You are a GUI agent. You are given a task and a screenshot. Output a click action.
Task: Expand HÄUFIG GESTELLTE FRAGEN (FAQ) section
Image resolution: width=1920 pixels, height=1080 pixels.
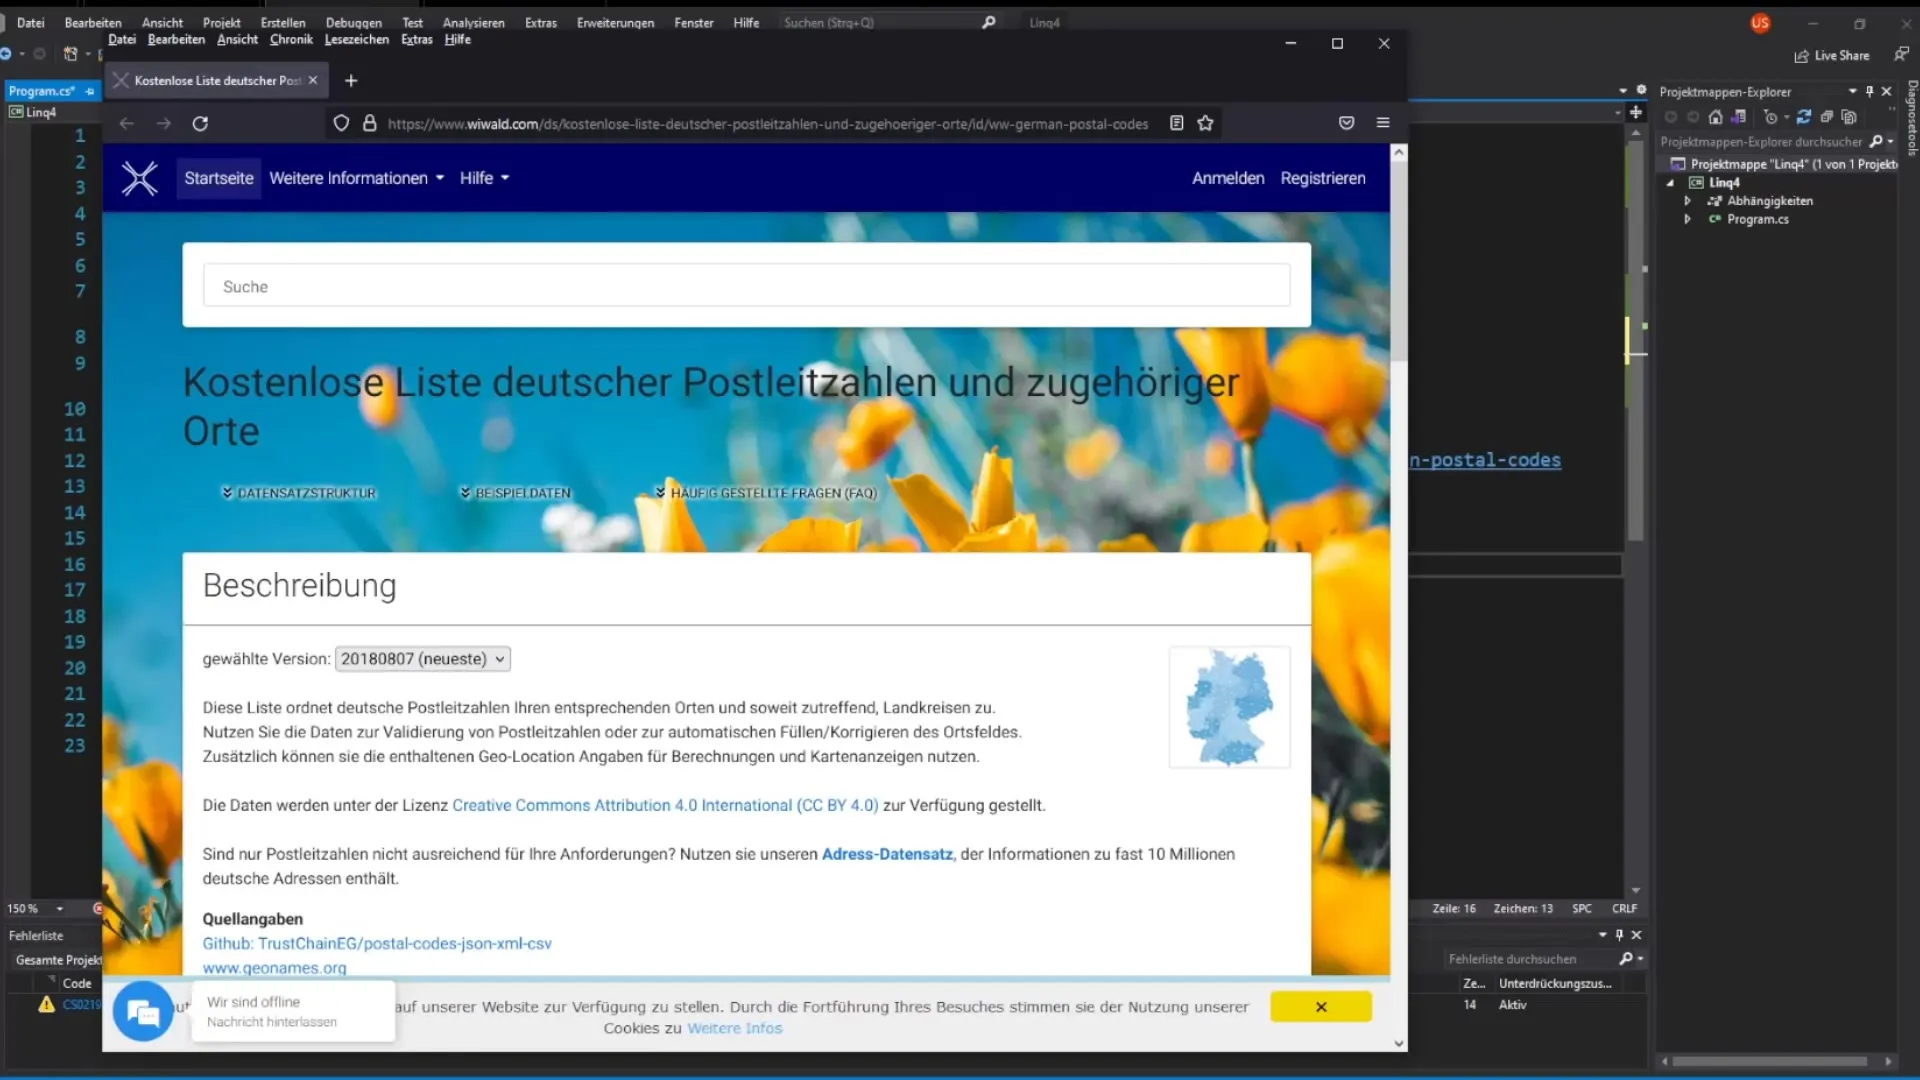(x=765, y=493)
